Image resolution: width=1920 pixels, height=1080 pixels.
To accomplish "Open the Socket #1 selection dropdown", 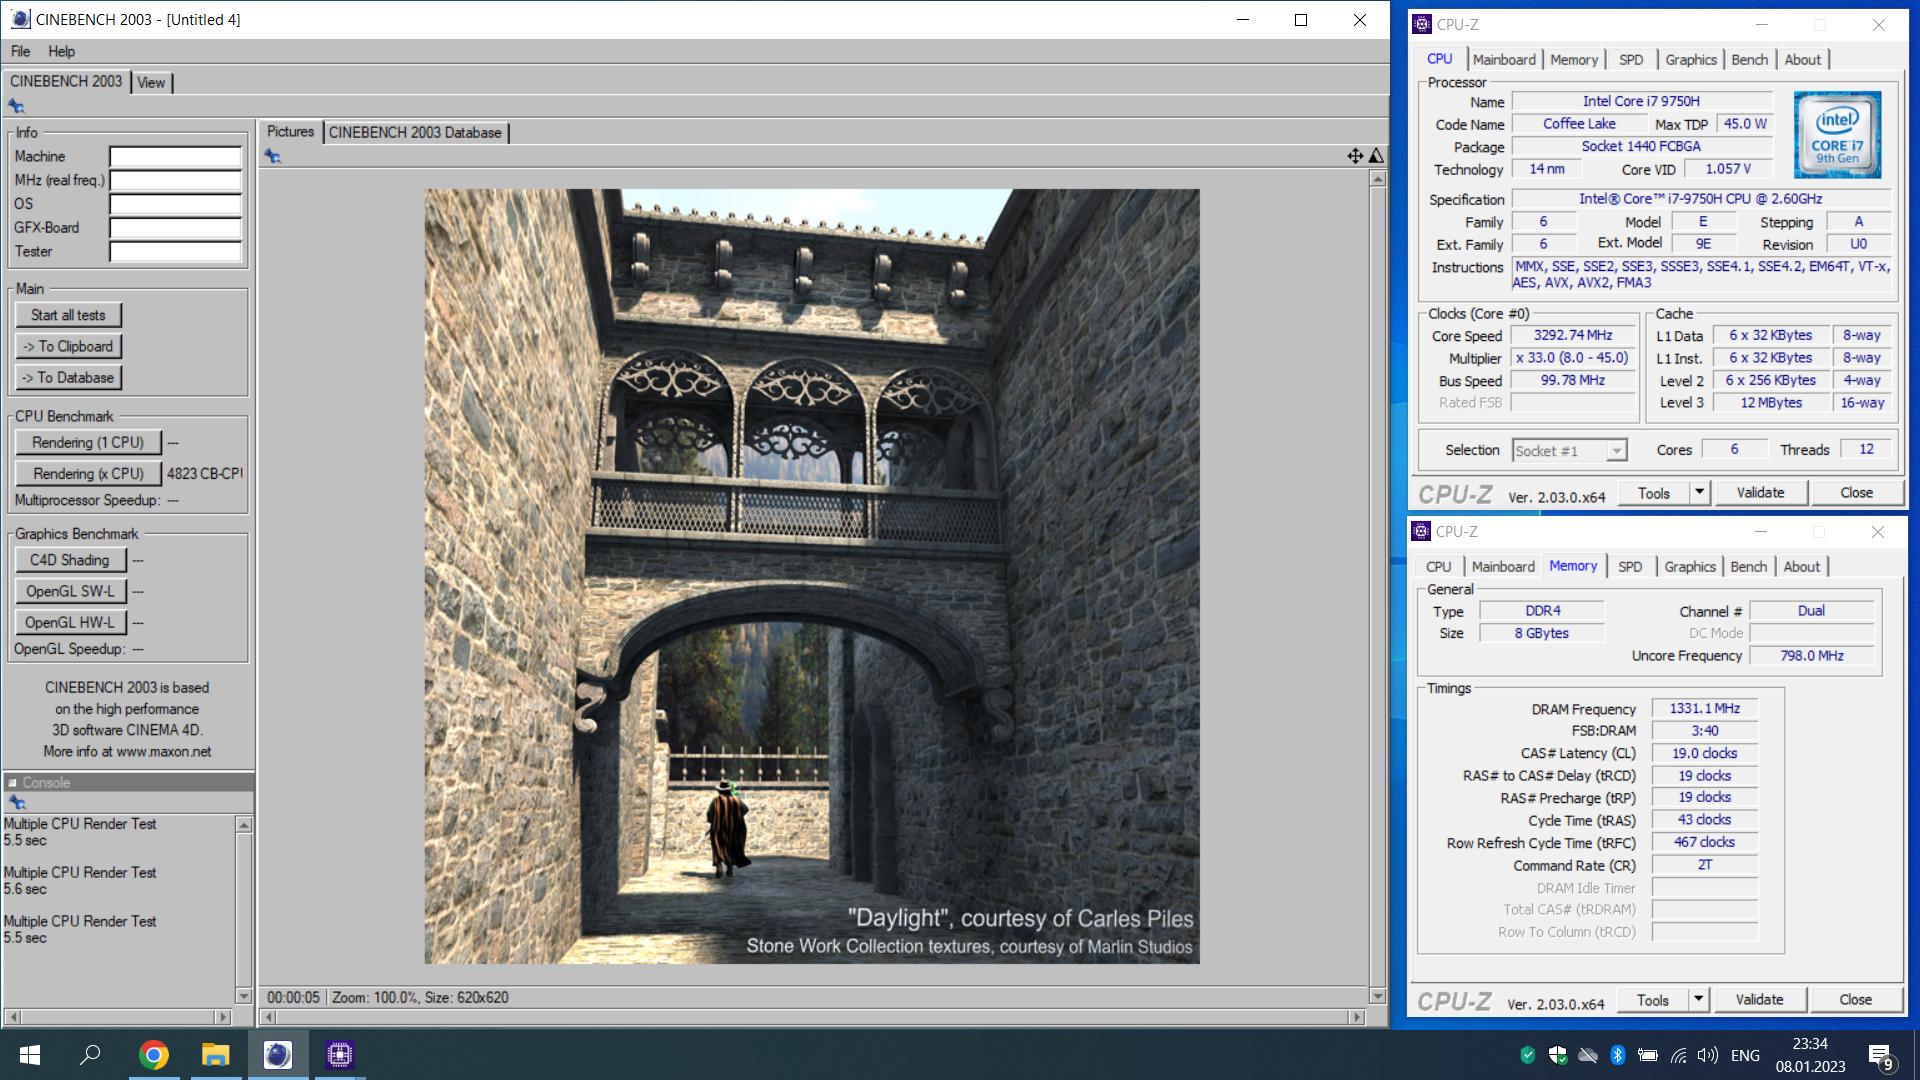I will pyautogui.click(x=1616, y=451).
